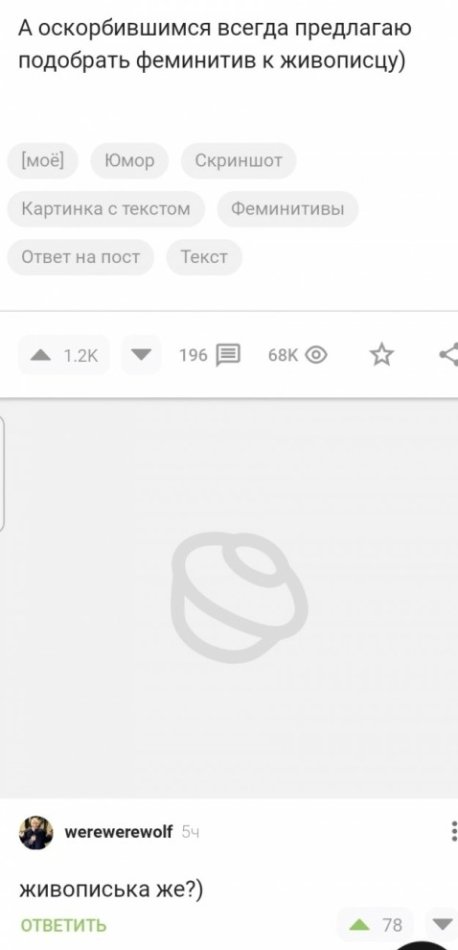
Task: Share the post via the share icon
Action: pyautogui.click(x=449, y=354)
